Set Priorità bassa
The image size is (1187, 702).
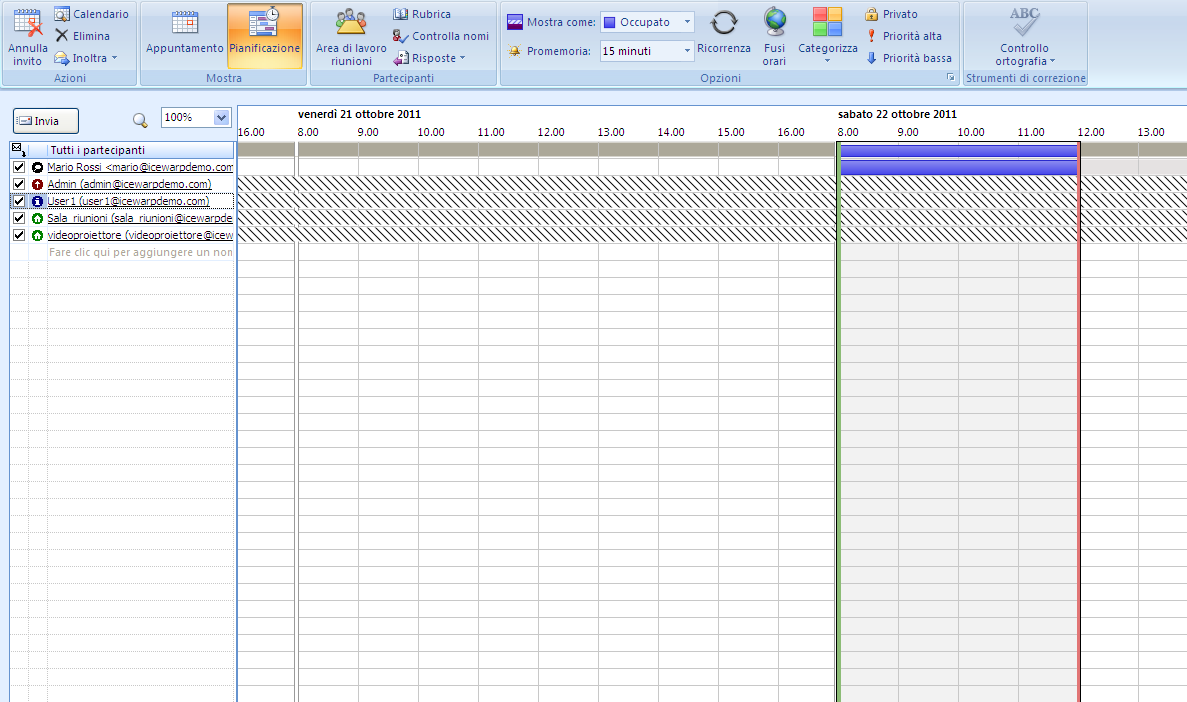[x=908, y=58]
